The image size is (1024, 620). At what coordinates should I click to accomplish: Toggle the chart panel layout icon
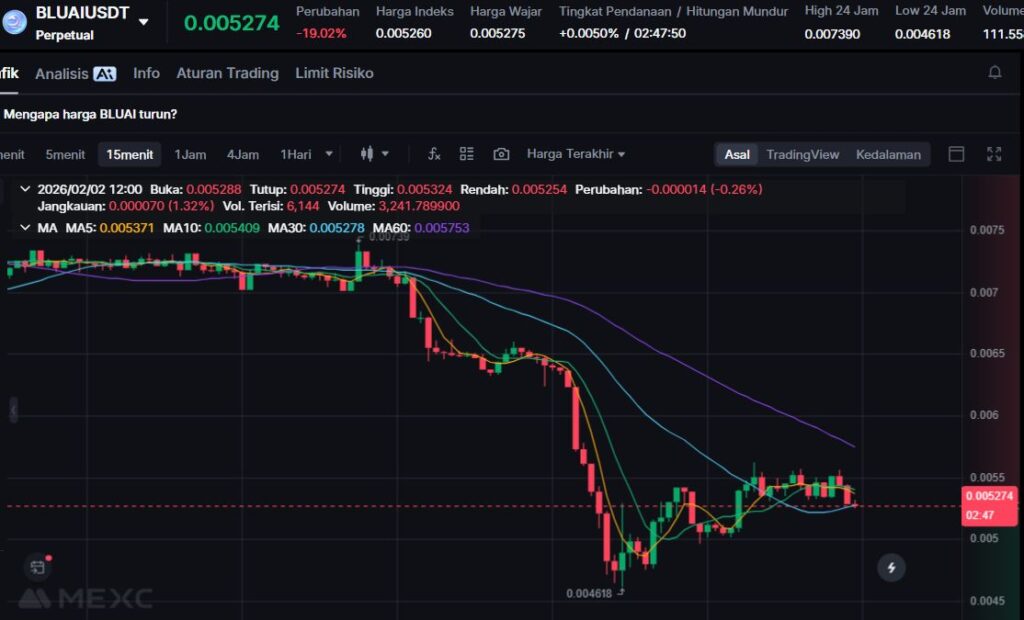point(956,154)
